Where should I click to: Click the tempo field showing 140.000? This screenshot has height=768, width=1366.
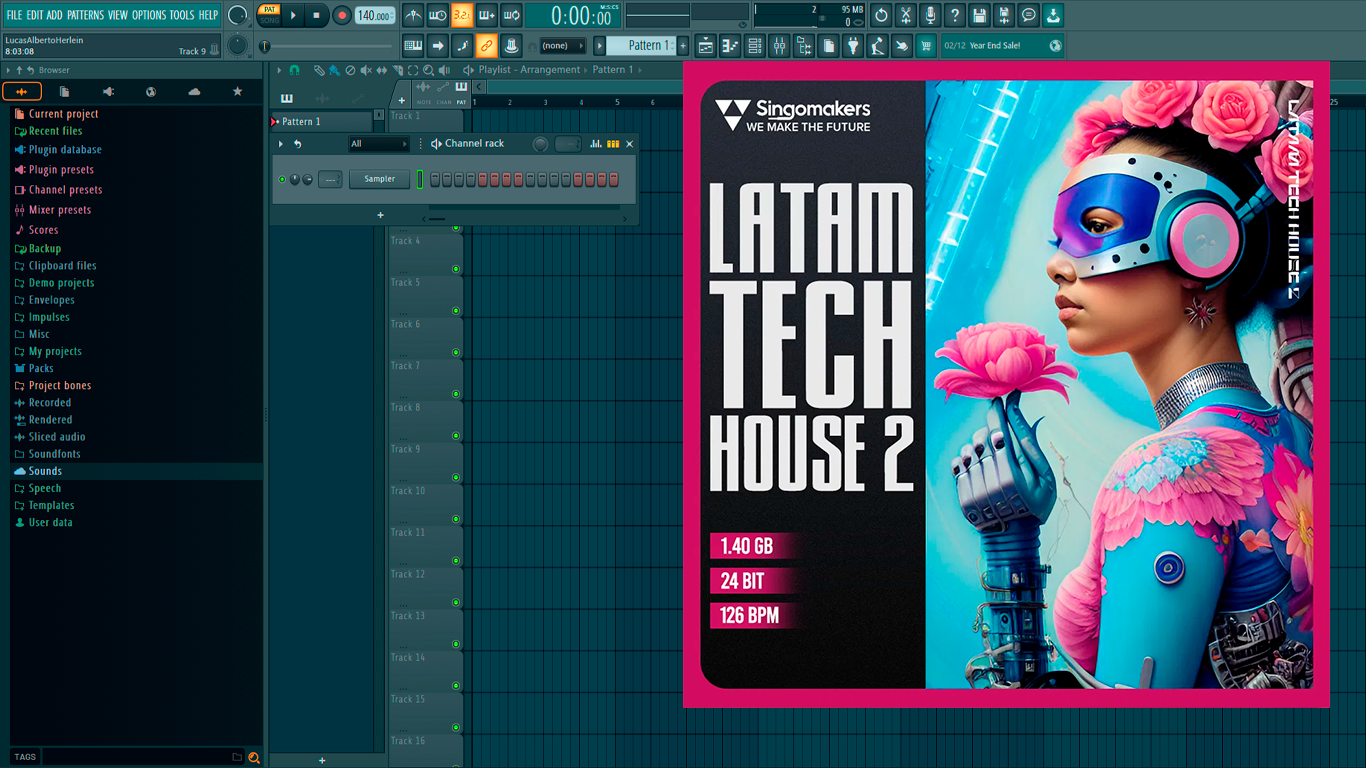click(x=375, y=15)
